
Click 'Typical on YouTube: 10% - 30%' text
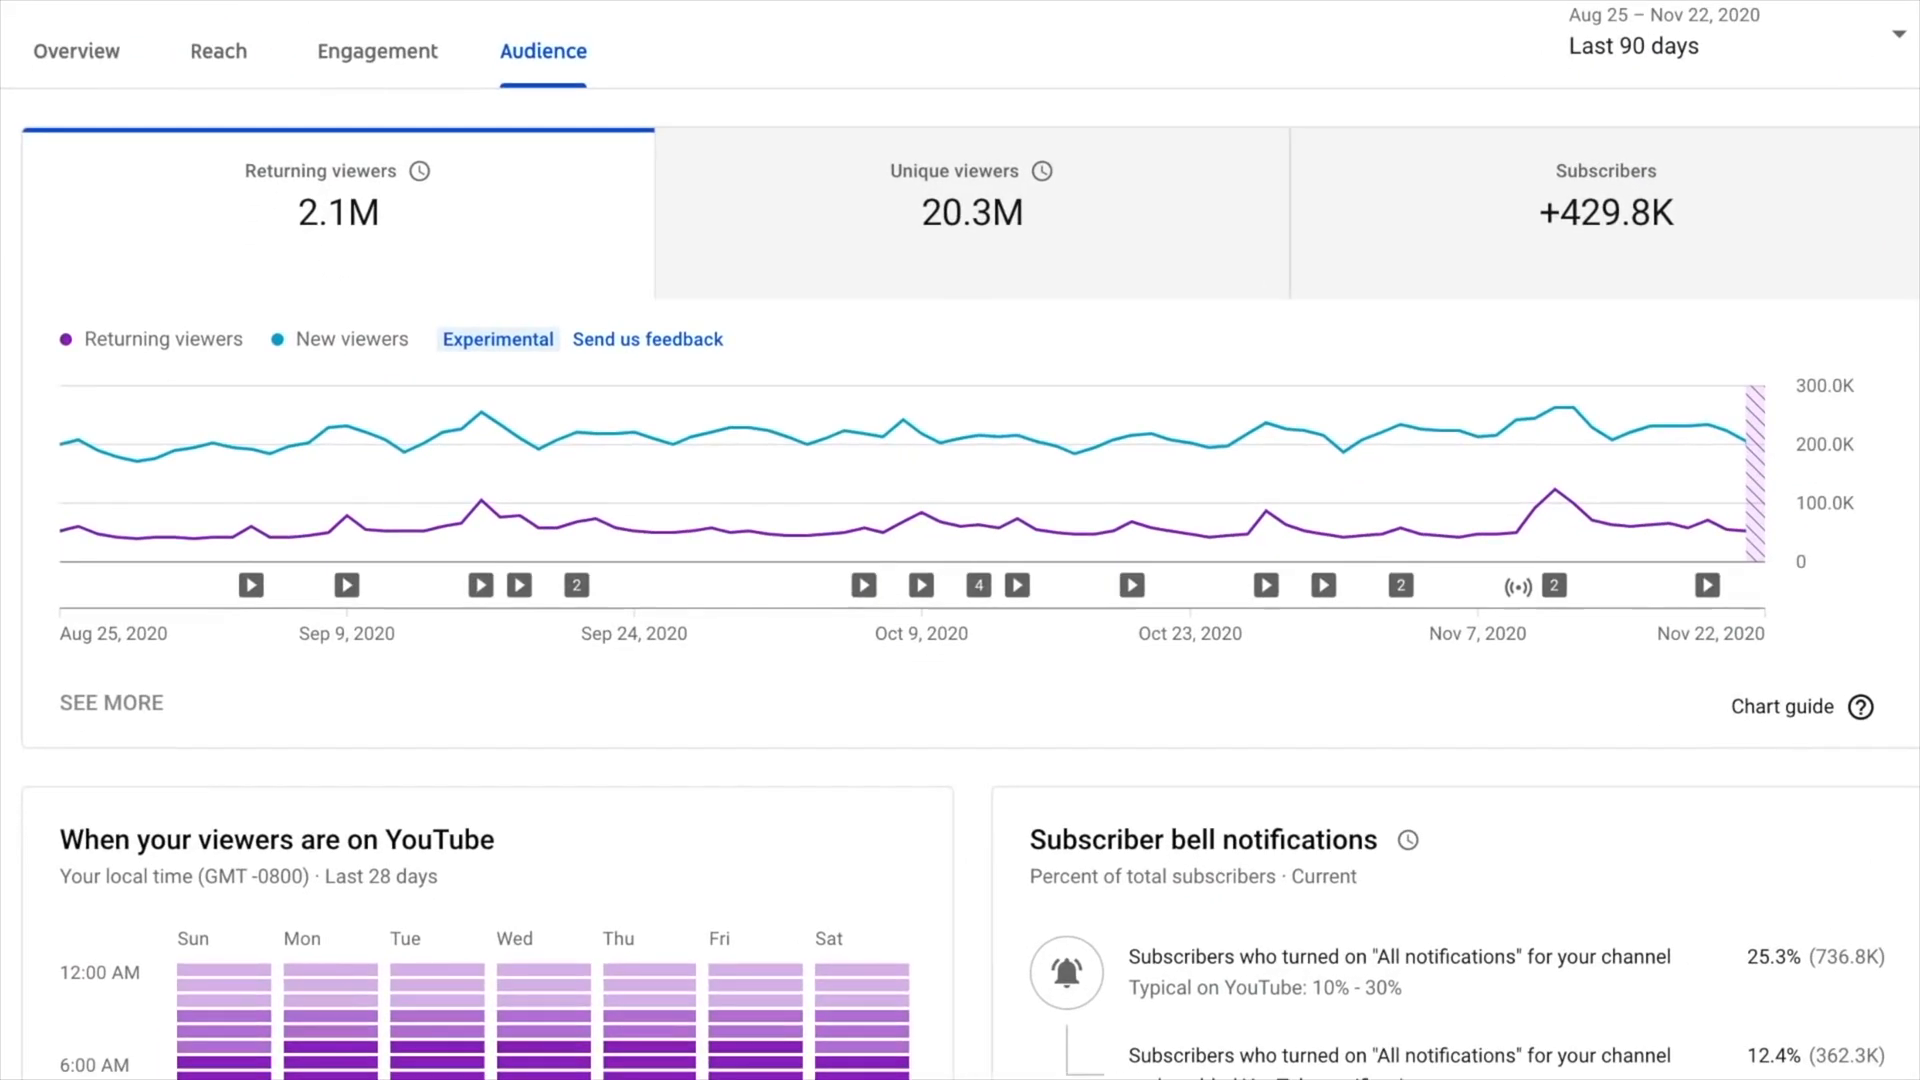coord(1265,988)
